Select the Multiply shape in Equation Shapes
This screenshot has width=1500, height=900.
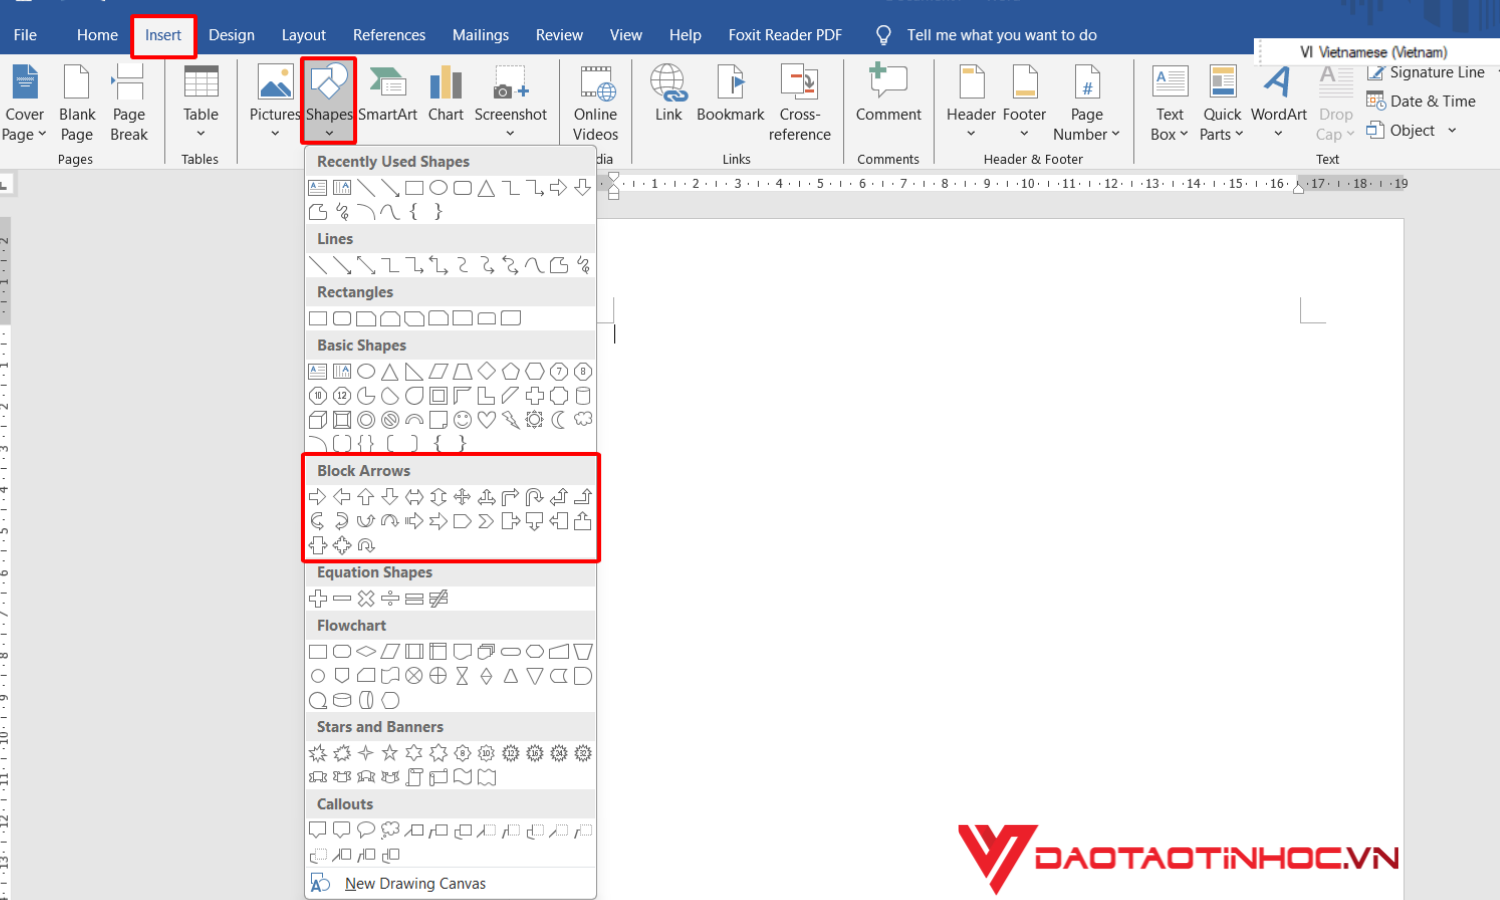pos(366,599)
